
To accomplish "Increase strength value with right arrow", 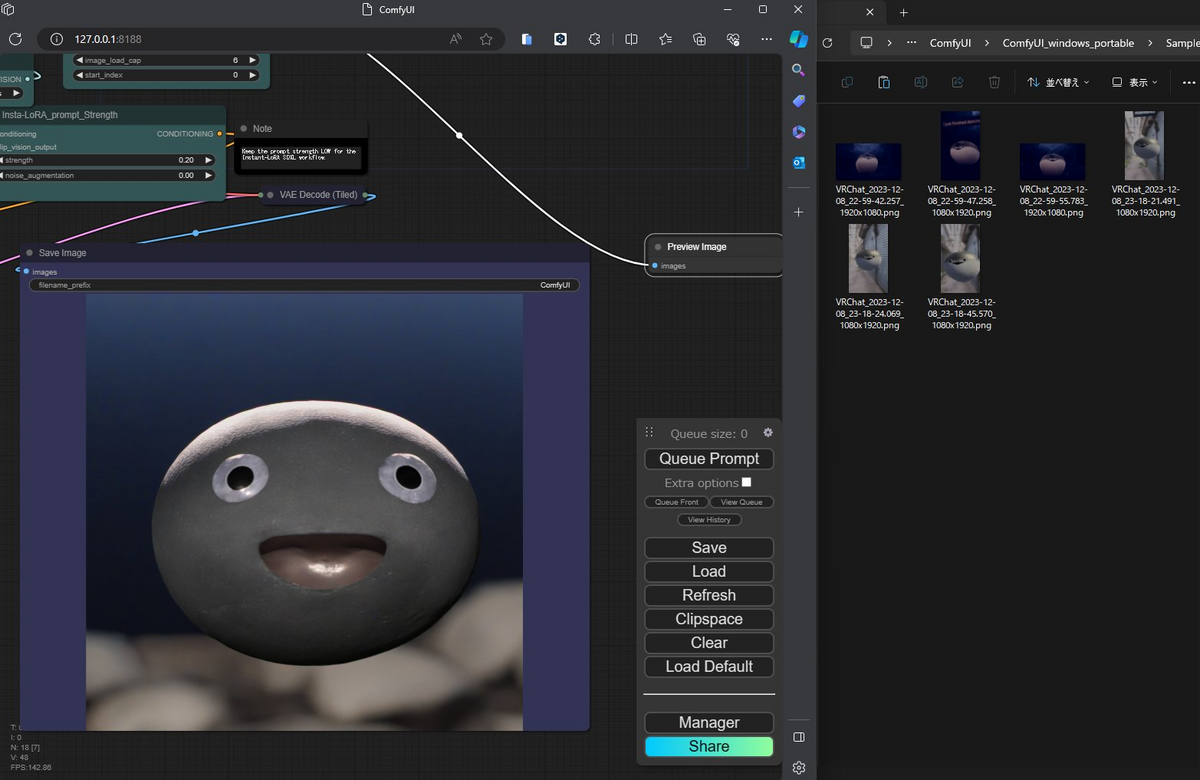I will pos(209,160).
